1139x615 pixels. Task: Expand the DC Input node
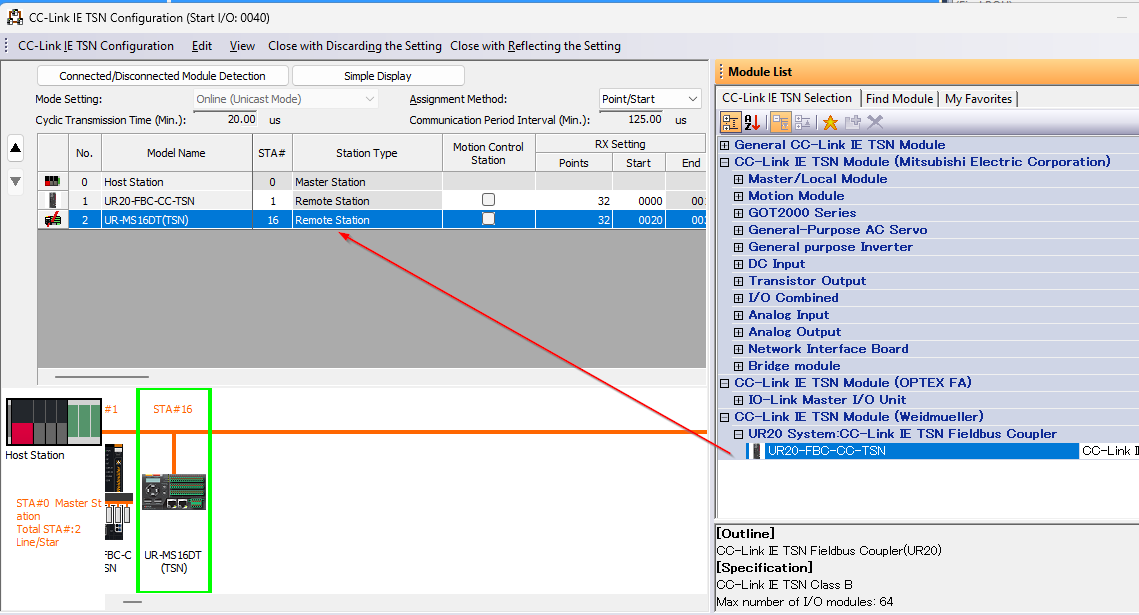(738, 264)
